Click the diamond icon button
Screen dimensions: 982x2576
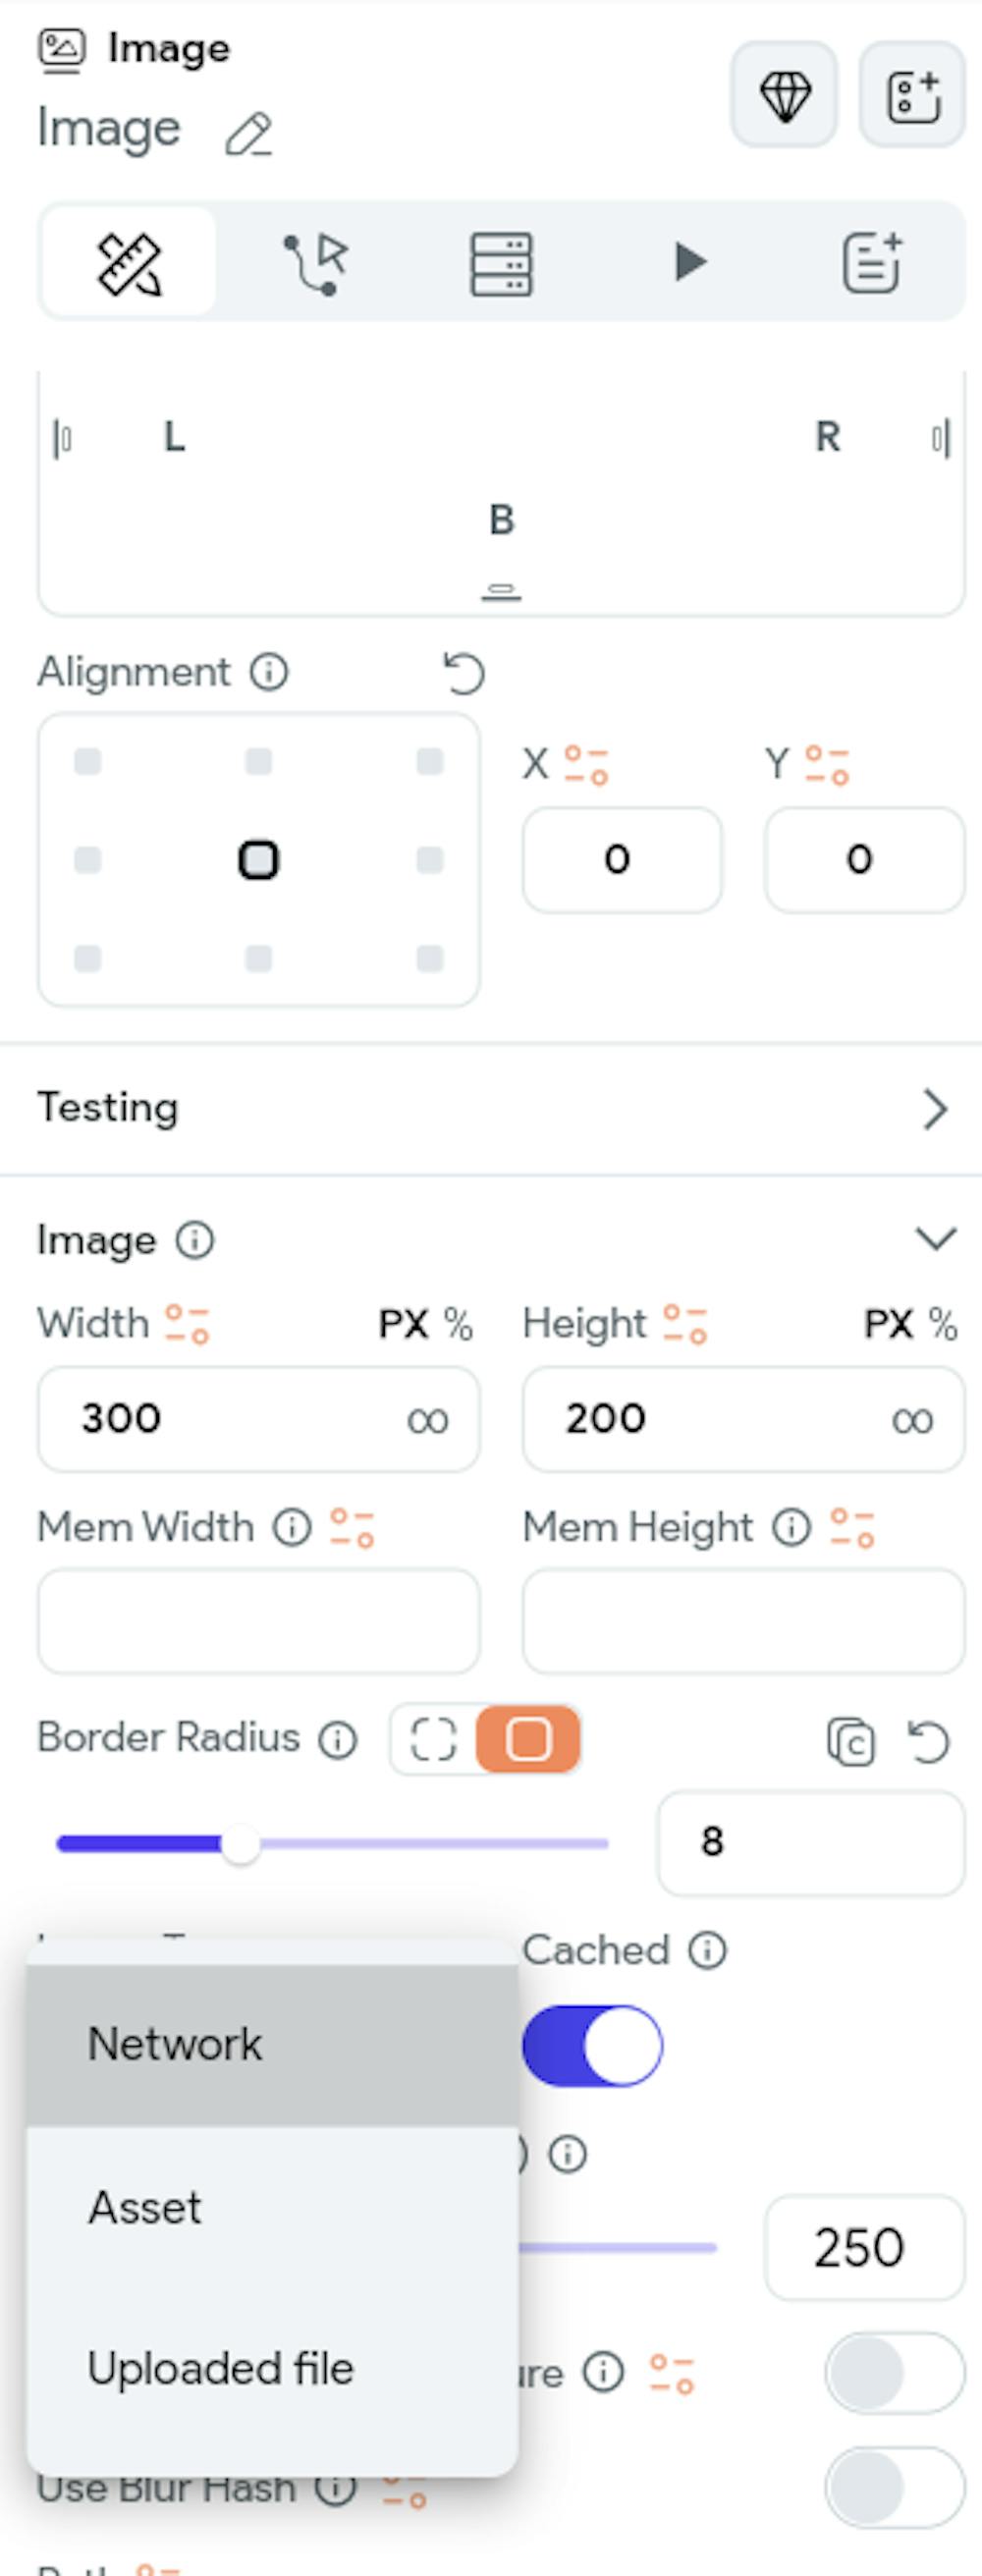click(784, 96)
